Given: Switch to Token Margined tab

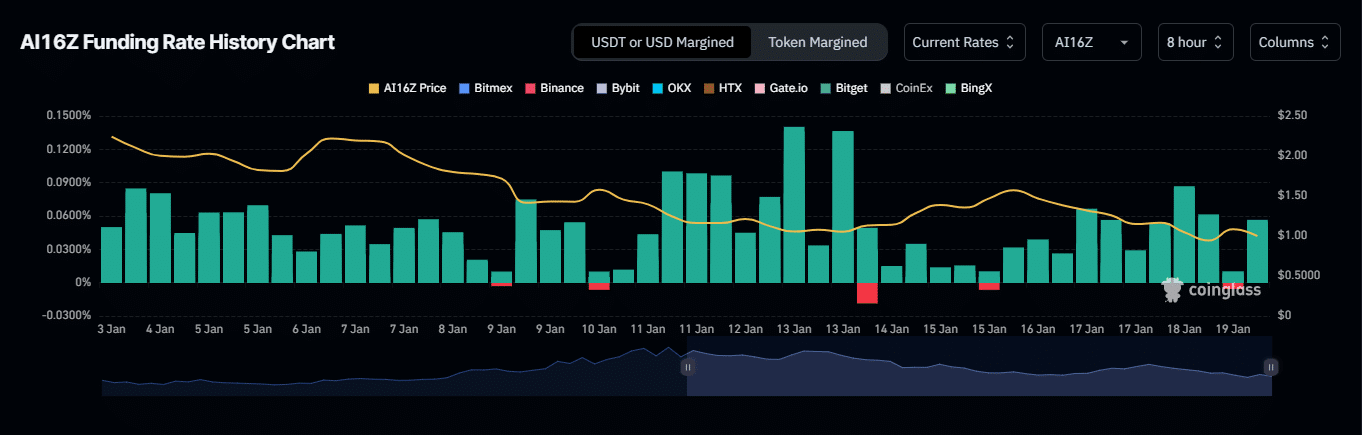Looking at the screenshot, I should (x=817, y=42).
